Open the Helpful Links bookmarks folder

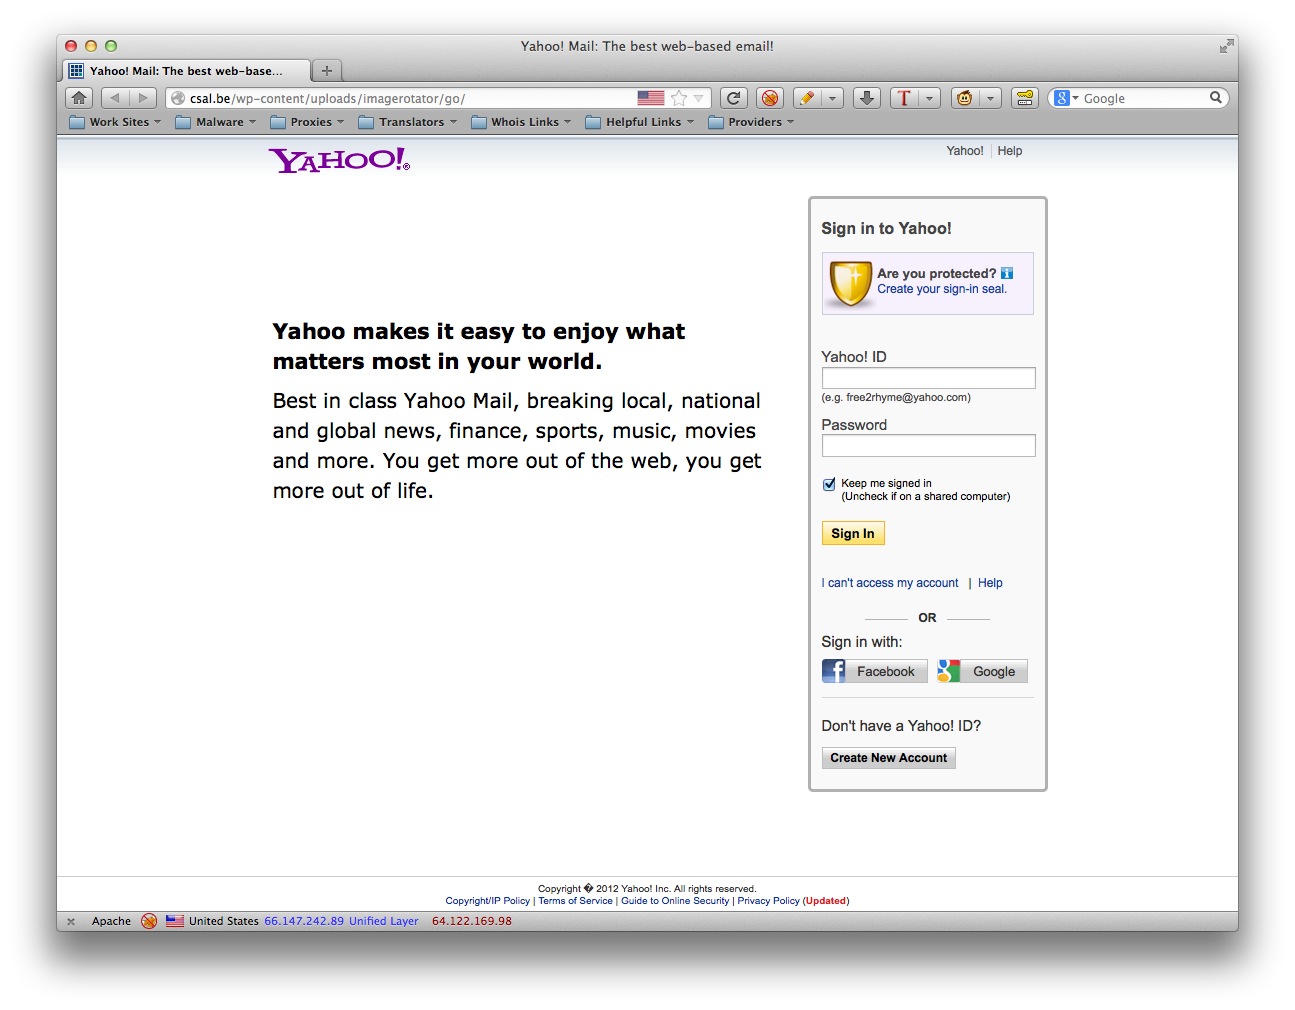click(639, 122)
